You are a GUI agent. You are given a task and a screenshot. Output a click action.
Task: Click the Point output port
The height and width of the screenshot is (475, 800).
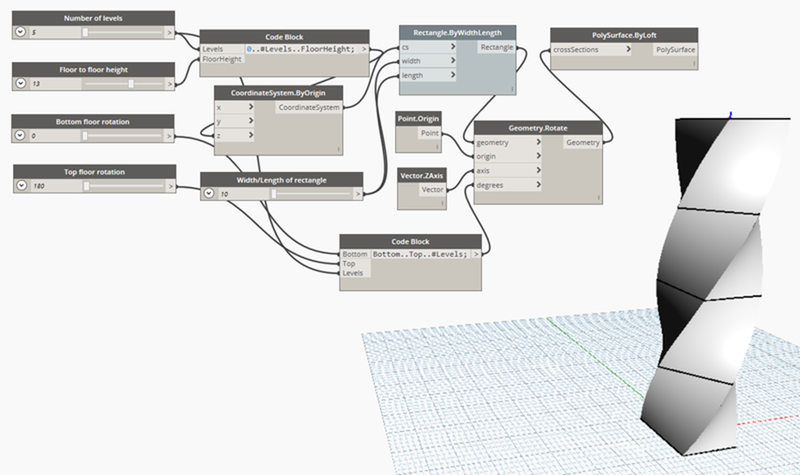tap(429, 133)
